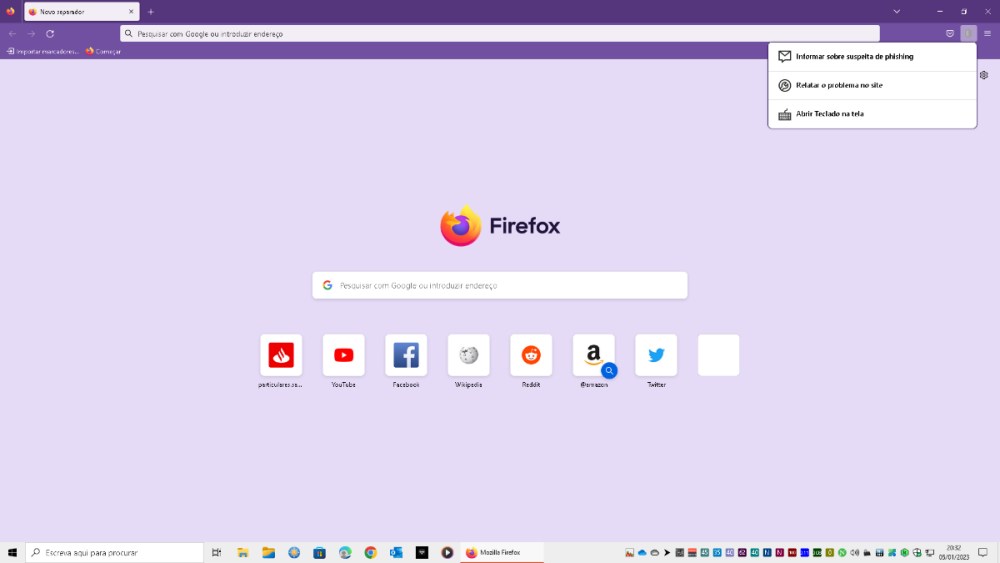
Task: Open new tab personalization gear
Action: coord(984,75)
